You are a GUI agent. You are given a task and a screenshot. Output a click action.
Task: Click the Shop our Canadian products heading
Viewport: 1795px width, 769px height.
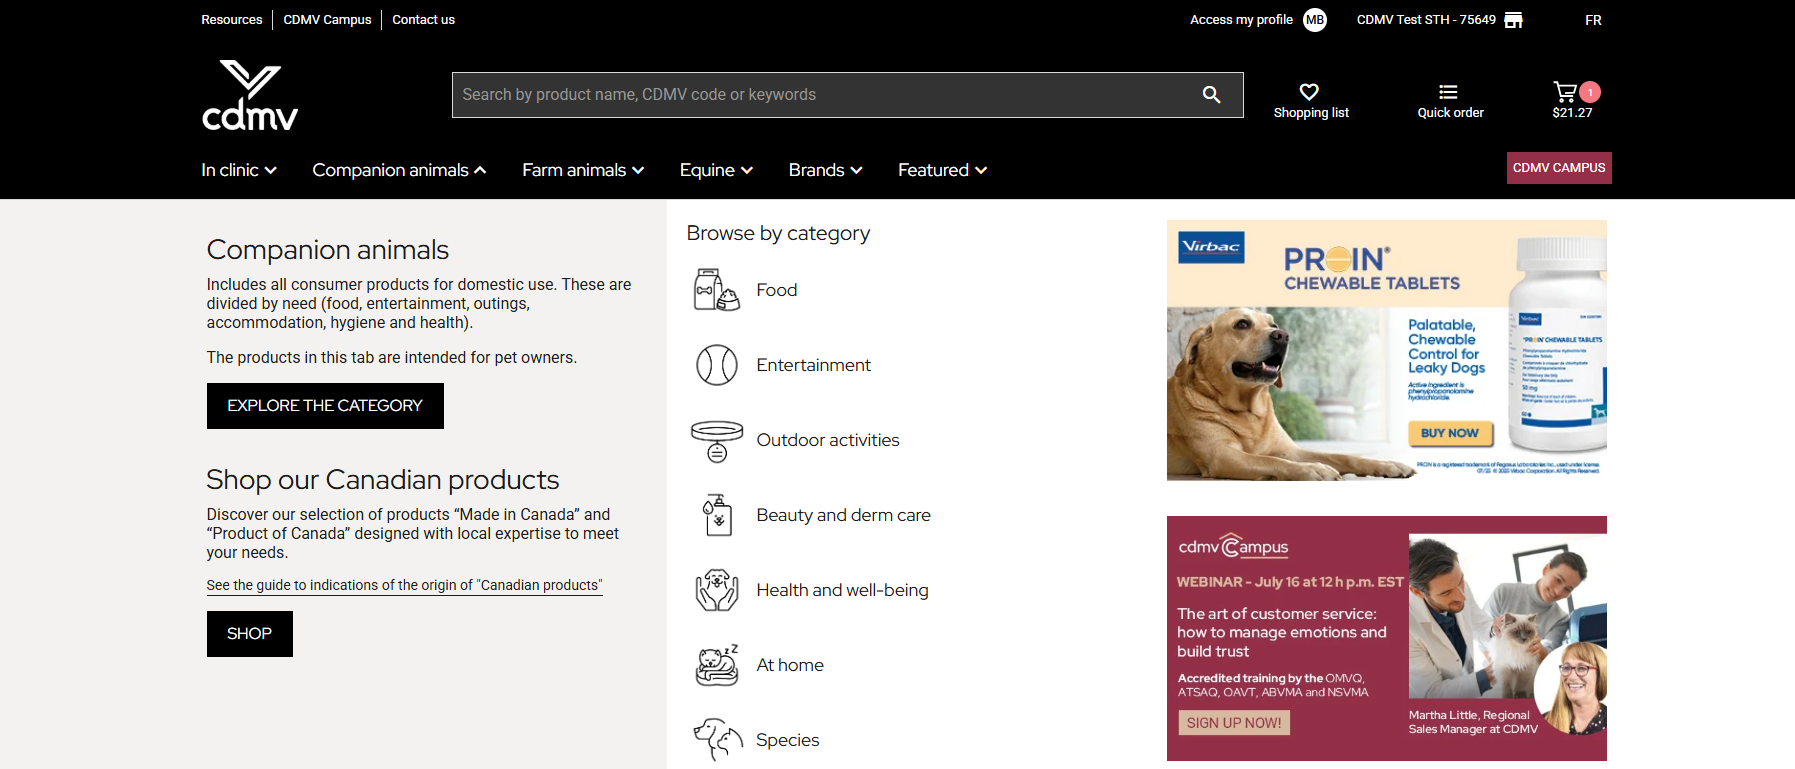(383, 480)
